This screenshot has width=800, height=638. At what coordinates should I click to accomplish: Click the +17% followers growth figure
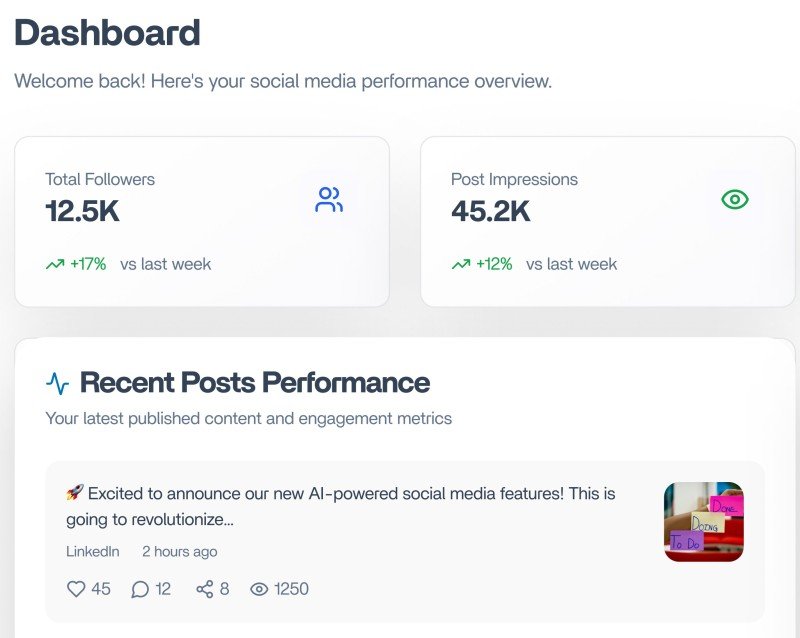[x=88, y=265]
